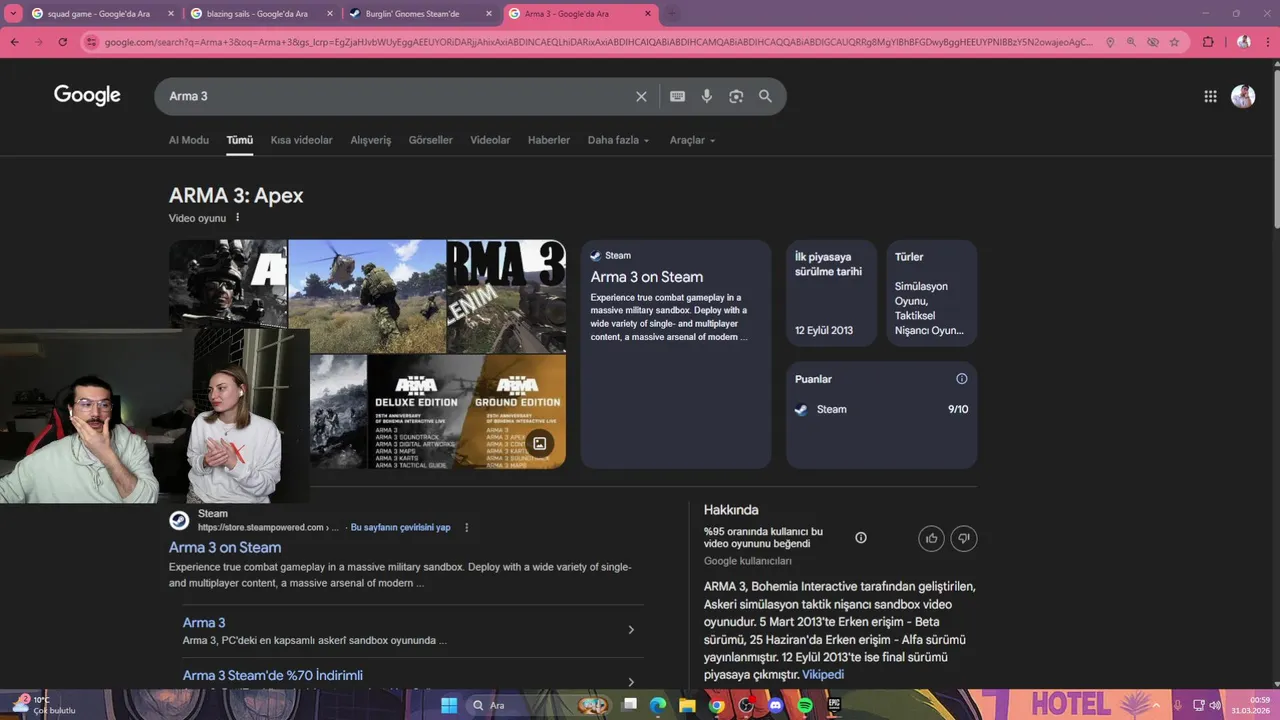This screenshot has height=720, width=1280.
Task: Click the info icon beside the like percentage
Action: coord(861,538)
